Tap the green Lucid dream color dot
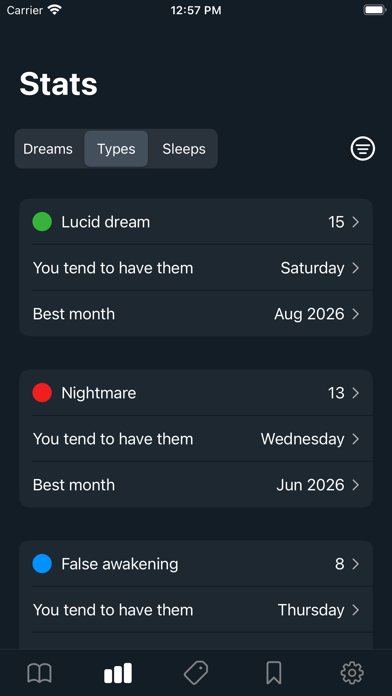 tap(42, 222)
